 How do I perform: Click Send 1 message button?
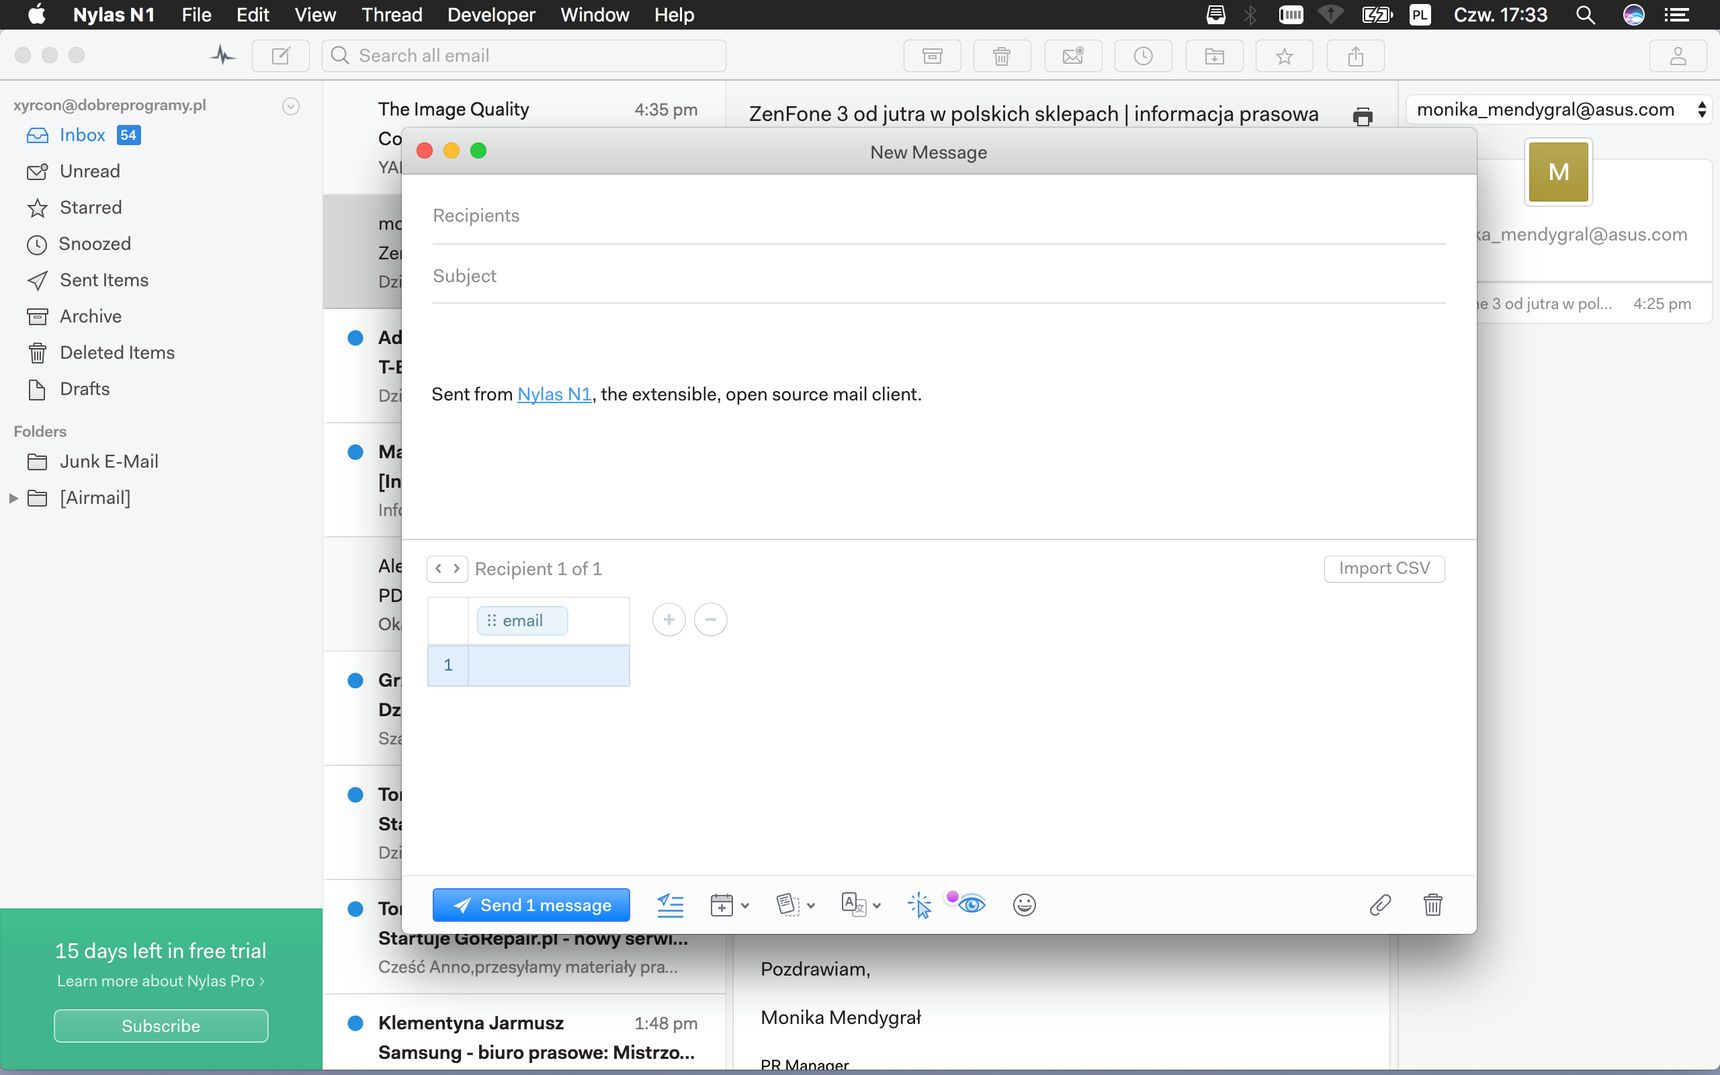(531, 905)
